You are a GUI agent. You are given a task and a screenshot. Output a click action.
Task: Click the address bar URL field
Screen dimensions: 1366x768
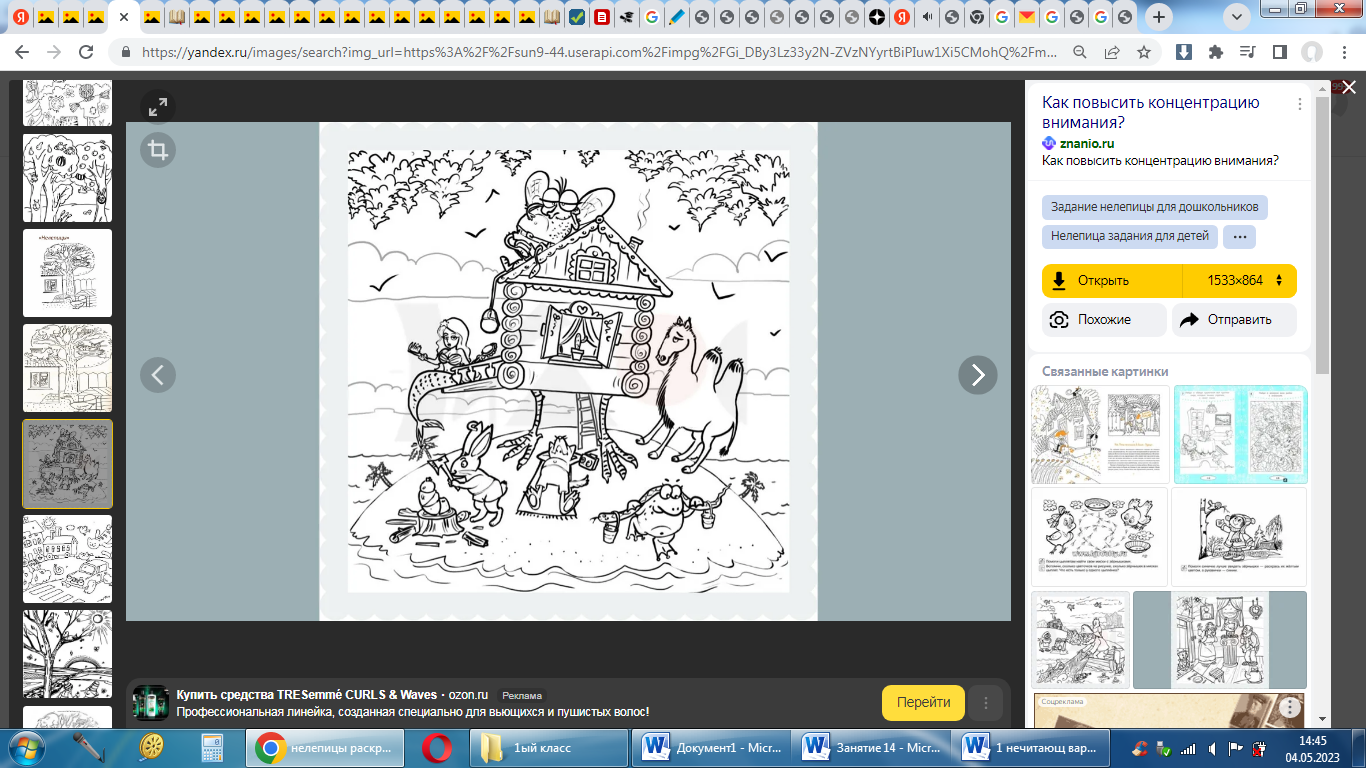(600, 52)
